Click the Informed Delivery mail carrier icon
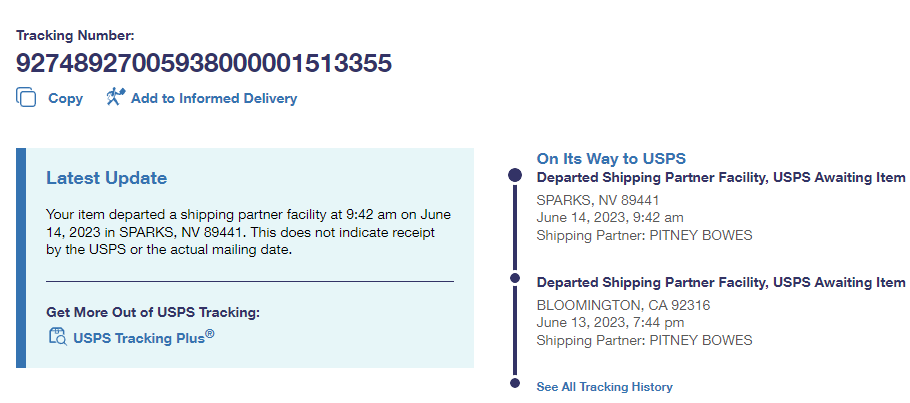The image size is (910, 403). click(115, 97)
